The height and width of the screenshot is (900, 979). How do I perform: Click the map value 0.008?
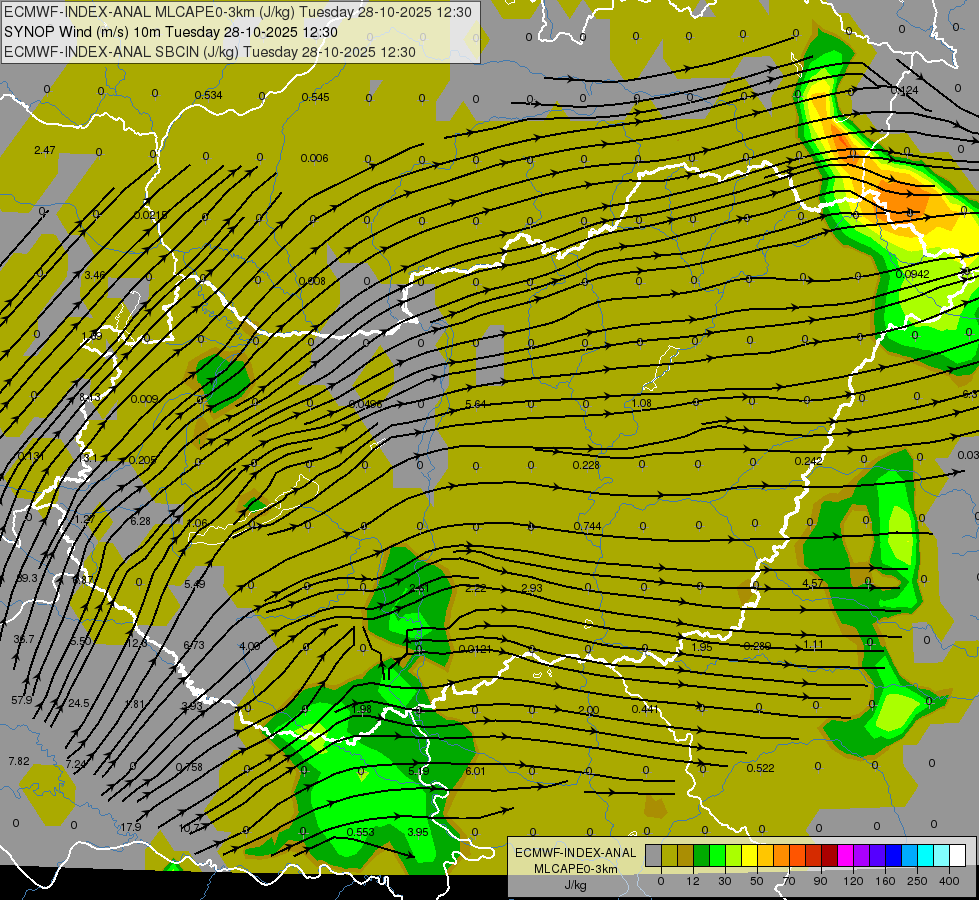click(x=312, y=281)
